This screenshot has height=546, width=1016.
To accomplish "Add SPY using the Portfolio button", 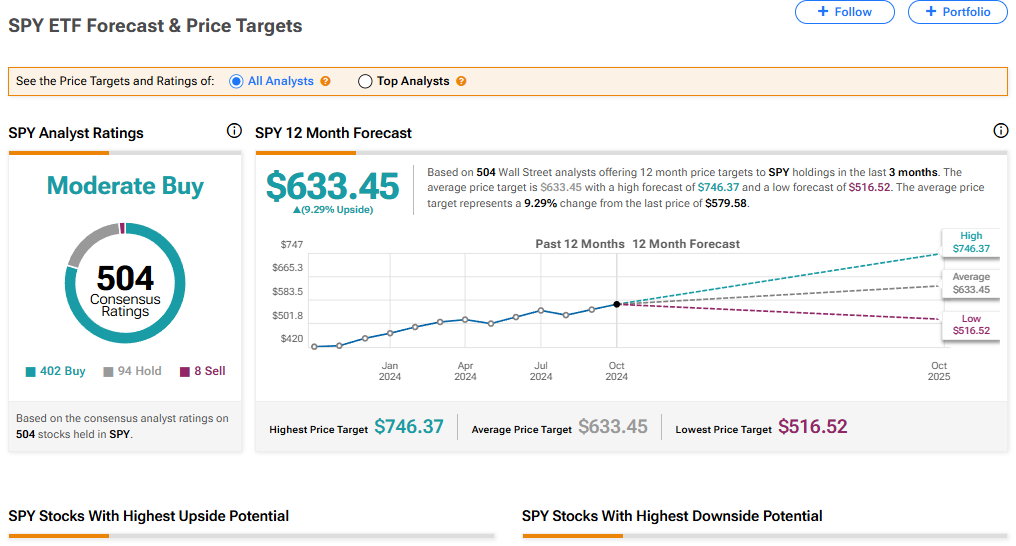I will point(957,12).
